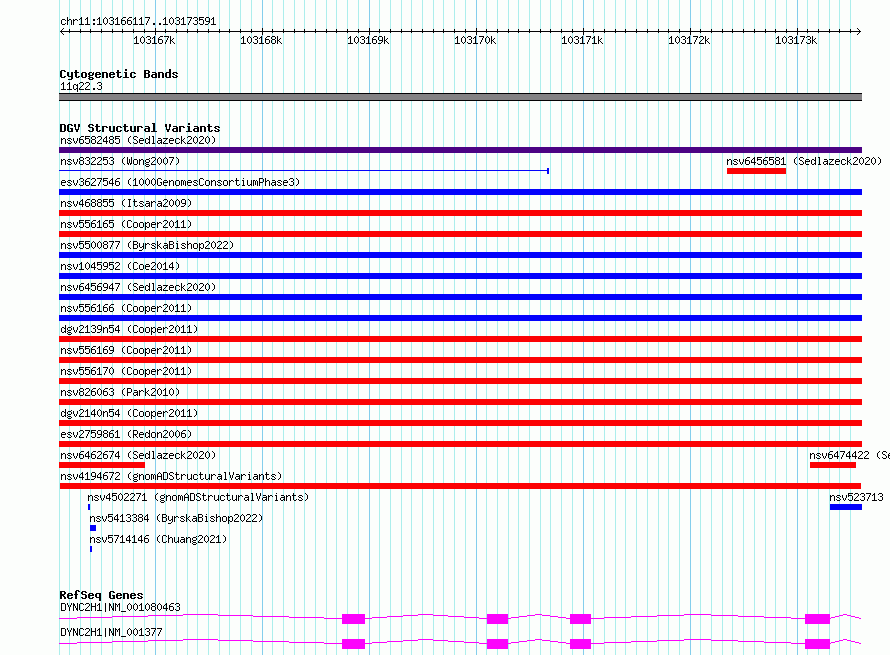Click the red nsv4194672 variant bar

[x=460, y=486]
